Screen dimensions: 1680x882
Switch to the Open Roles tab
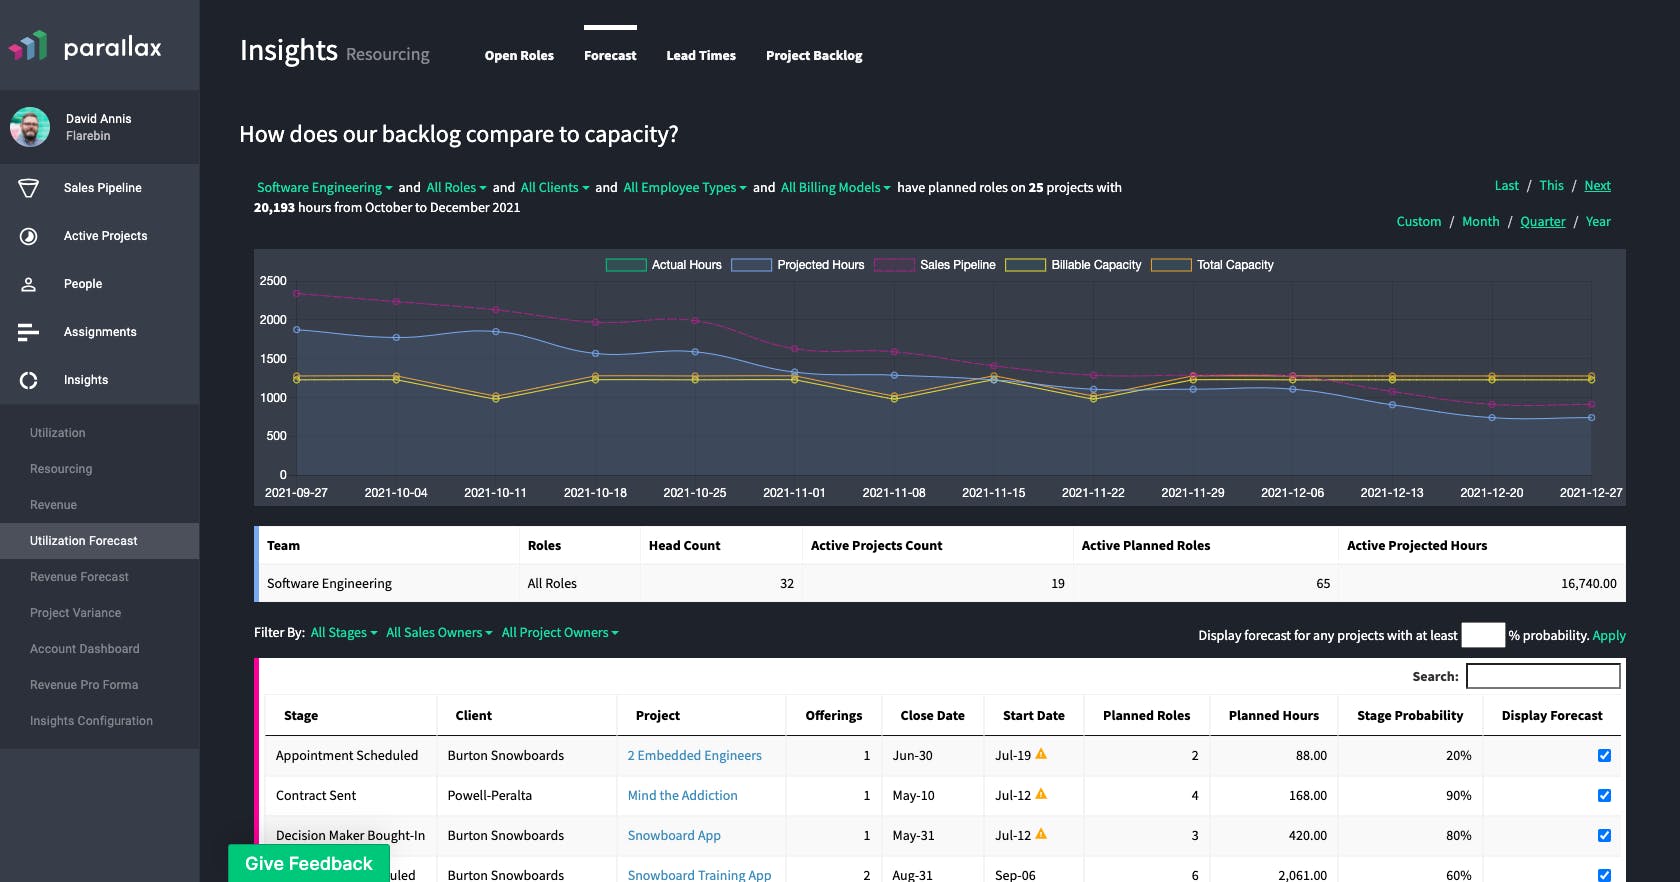[x=519, y=56]
